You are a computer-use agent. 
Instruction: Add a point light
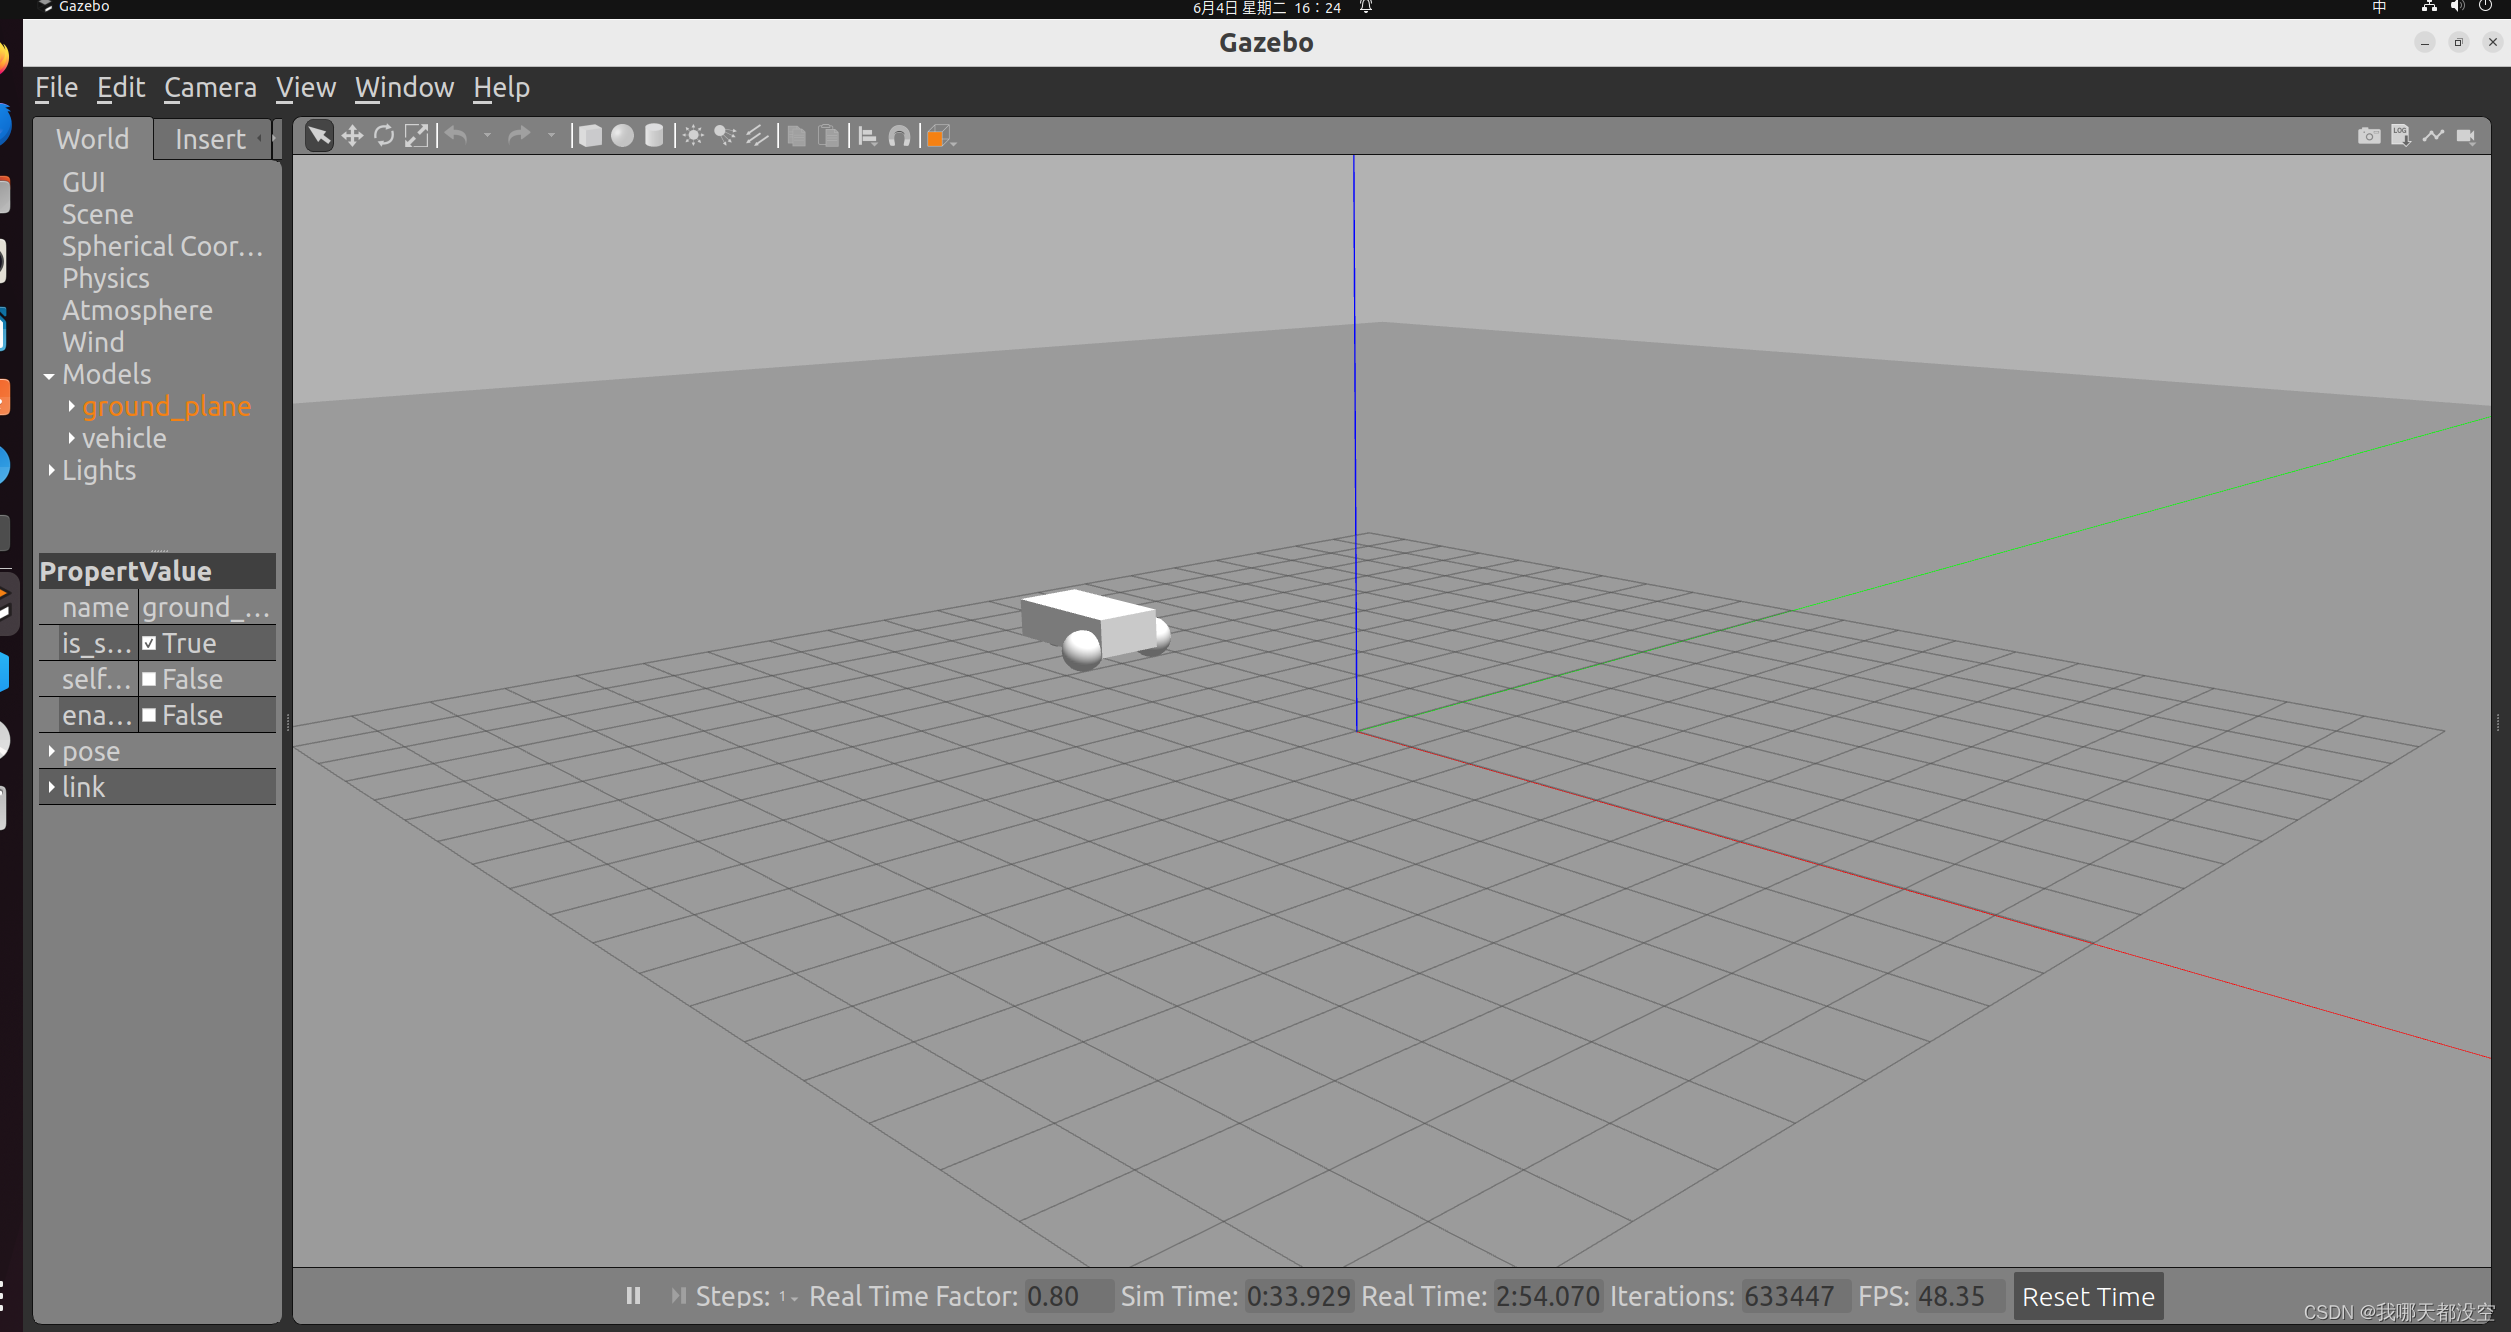(x=693, y=136)
